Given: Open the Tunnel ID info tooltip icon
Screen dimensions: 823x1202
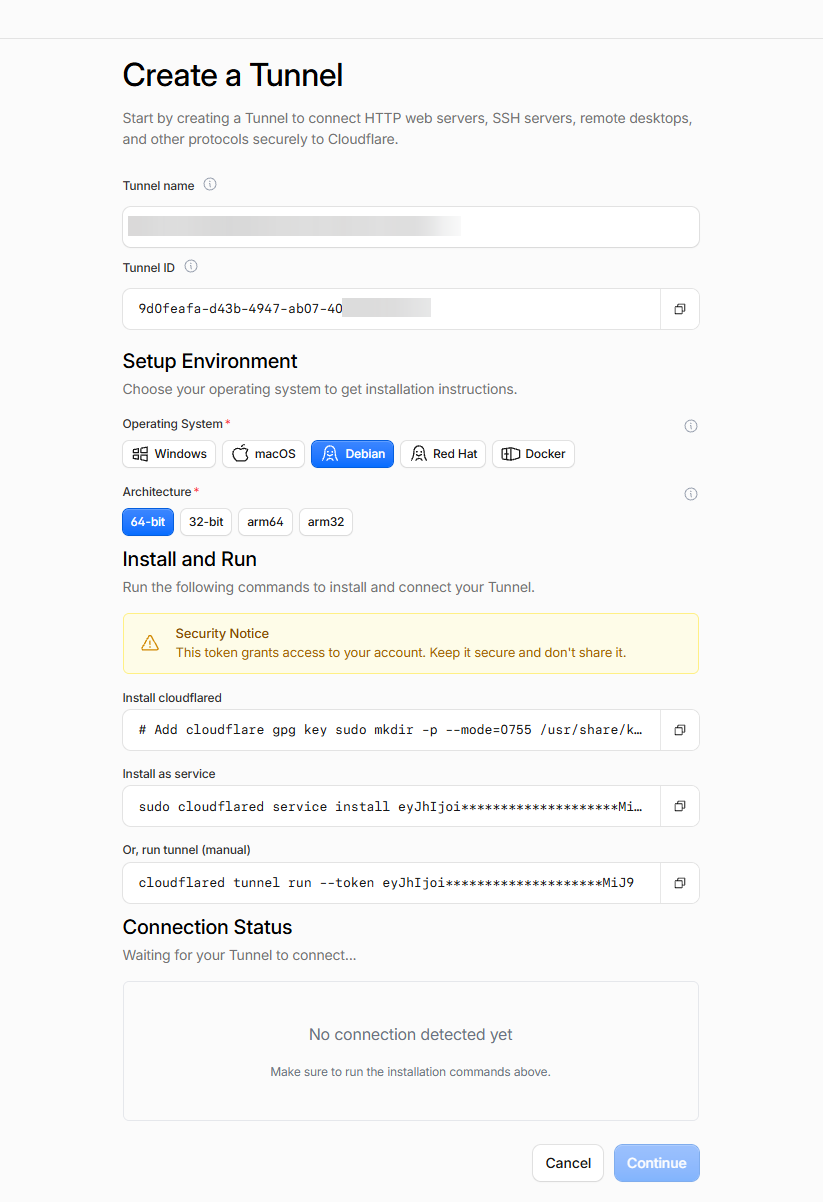Looking at the screenshot, I should point(191,267).
